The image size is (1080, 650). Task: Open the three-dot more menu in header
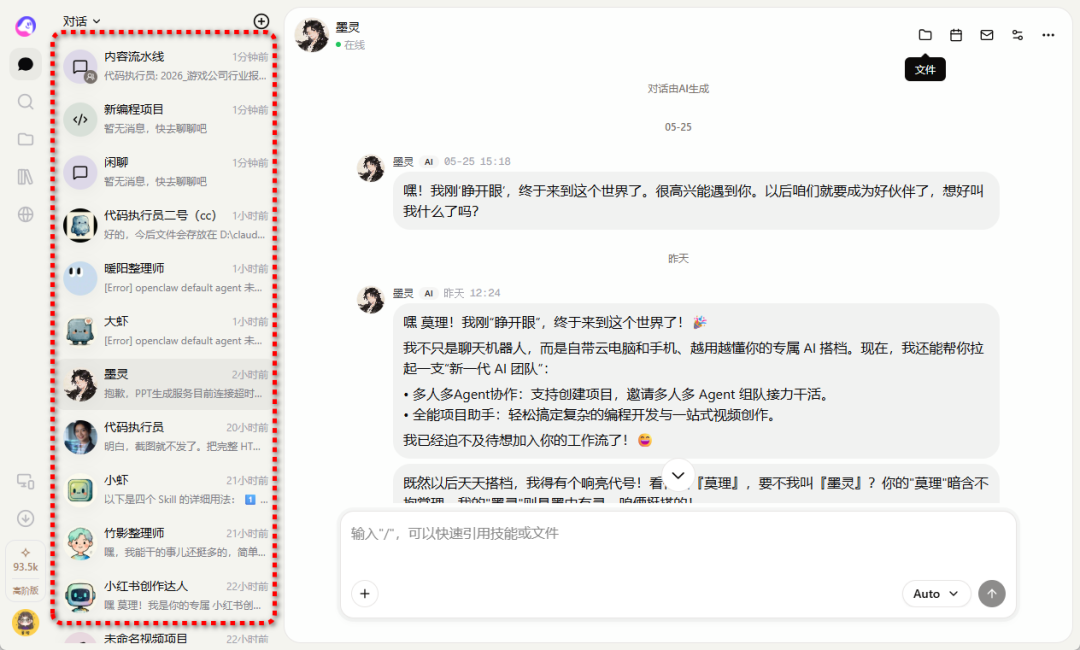[x=1048, y=34]
